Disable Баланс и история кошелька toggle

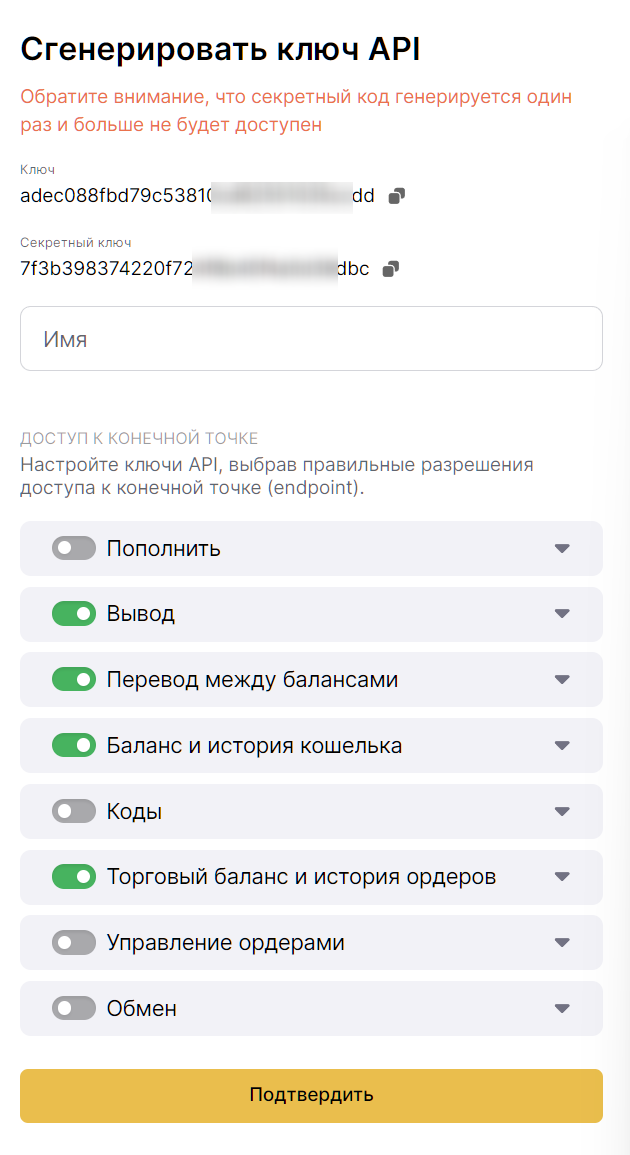pyautogui.click(x=74, y=745)
